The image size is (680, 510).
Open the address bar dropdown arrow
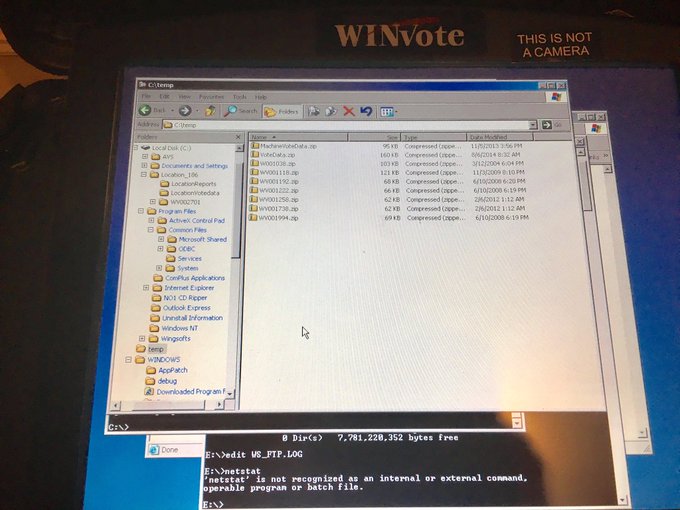point(533,125)
